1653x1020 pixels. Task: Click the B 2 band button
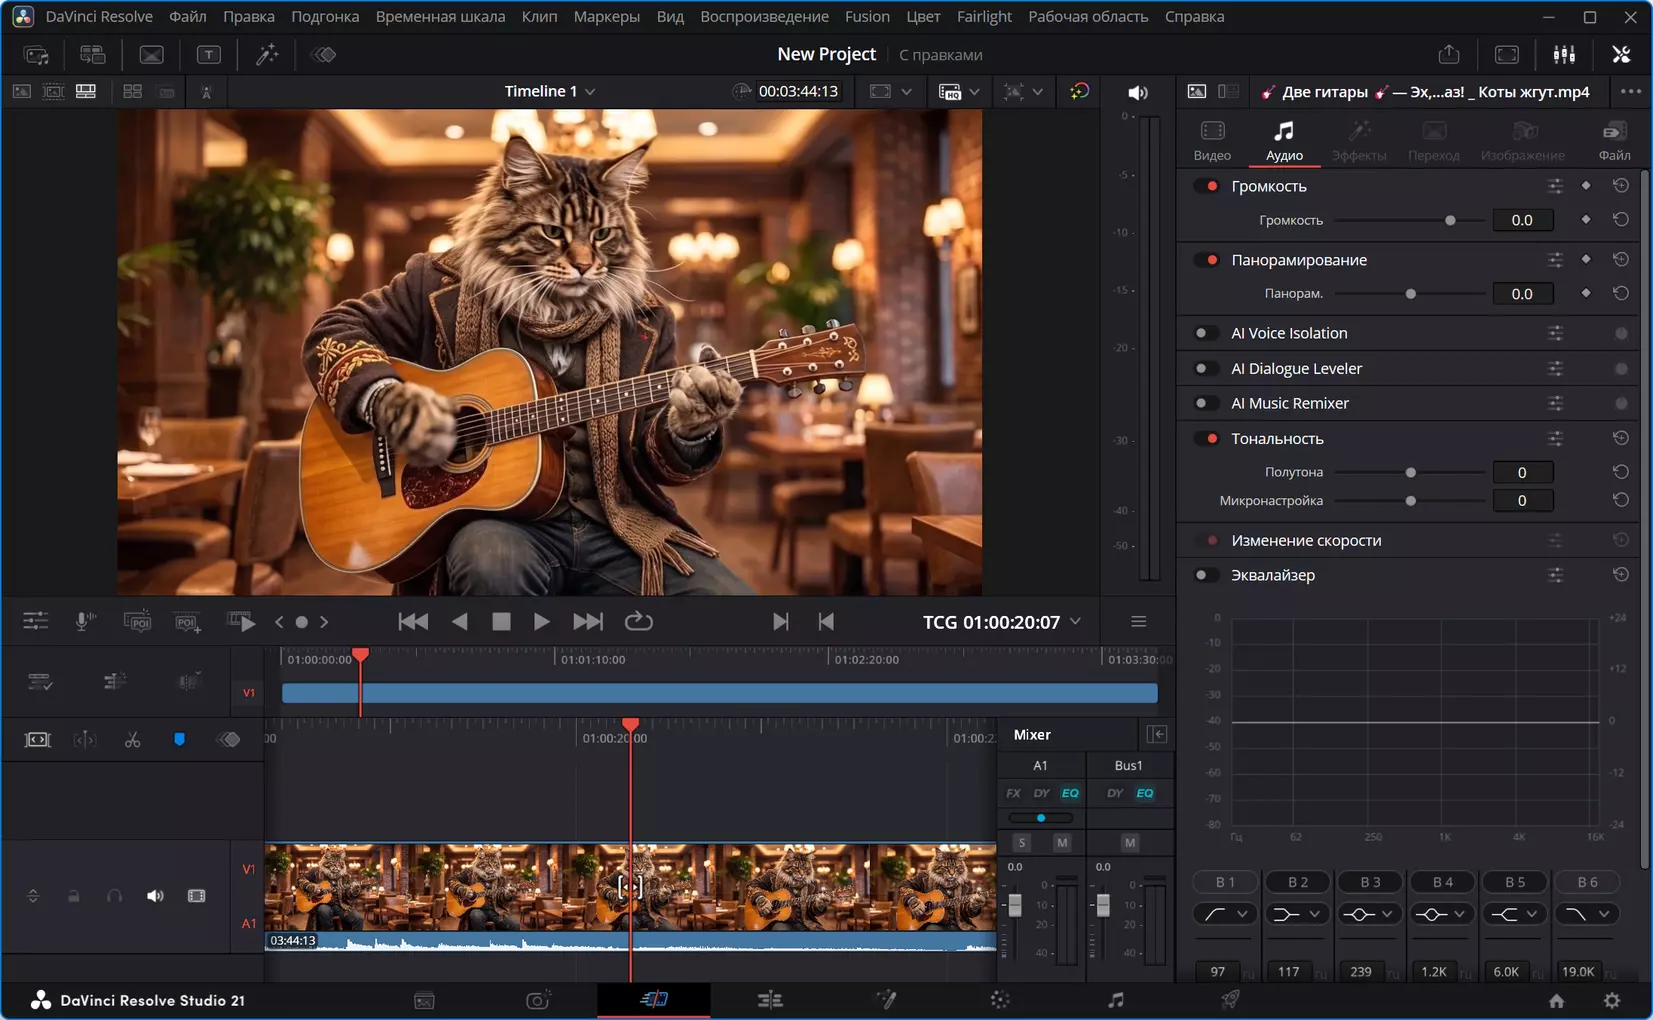(x=1298, y=882)
